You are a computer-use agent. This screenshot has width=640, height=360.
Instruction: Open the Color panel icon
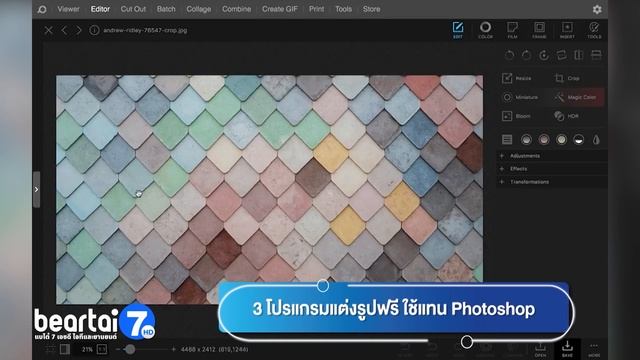[485, 30]
